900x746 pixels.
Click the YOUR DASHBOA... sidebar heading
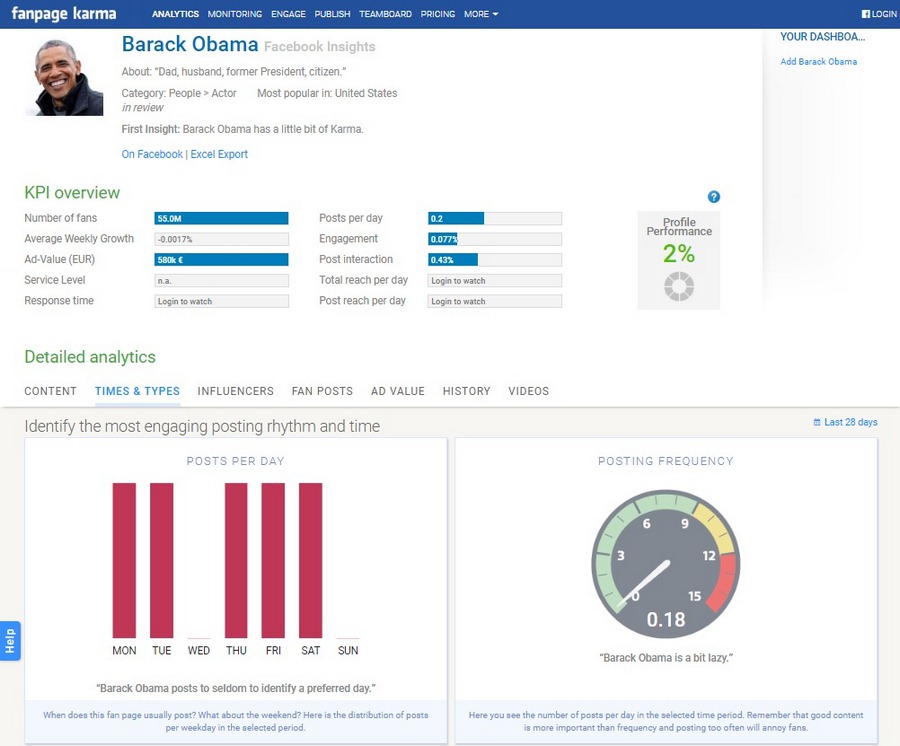click(823, 37)
